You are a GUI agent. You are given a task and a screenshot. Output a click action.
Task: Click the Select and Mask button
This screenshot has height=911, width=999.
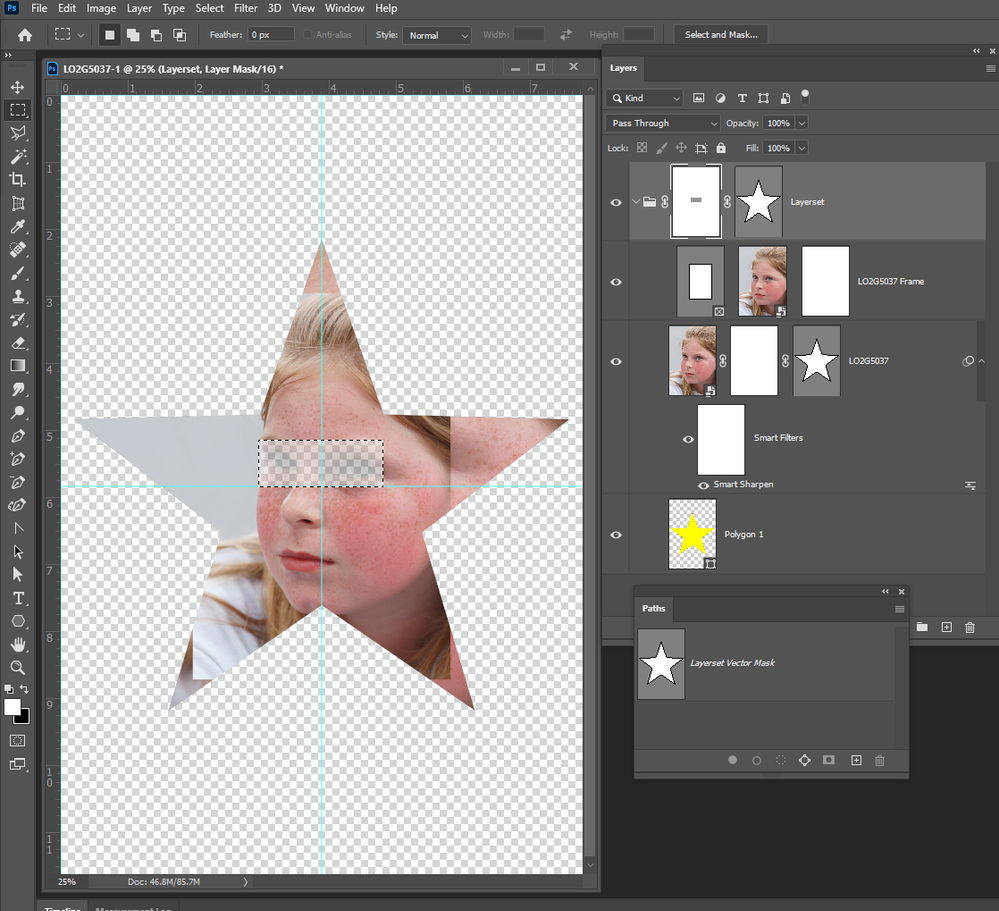coord(721,34)
